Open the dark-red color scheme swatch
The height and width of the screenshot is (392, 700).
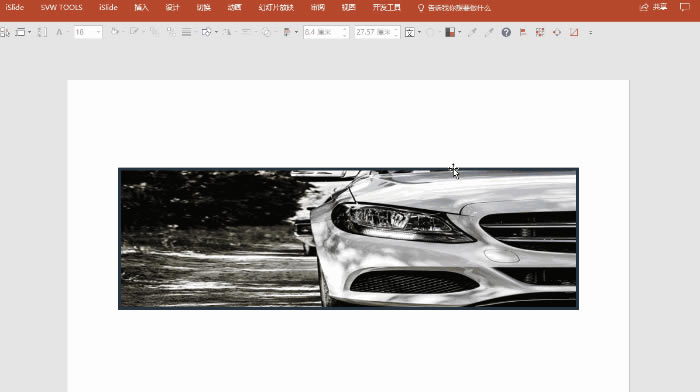point(450,32)
